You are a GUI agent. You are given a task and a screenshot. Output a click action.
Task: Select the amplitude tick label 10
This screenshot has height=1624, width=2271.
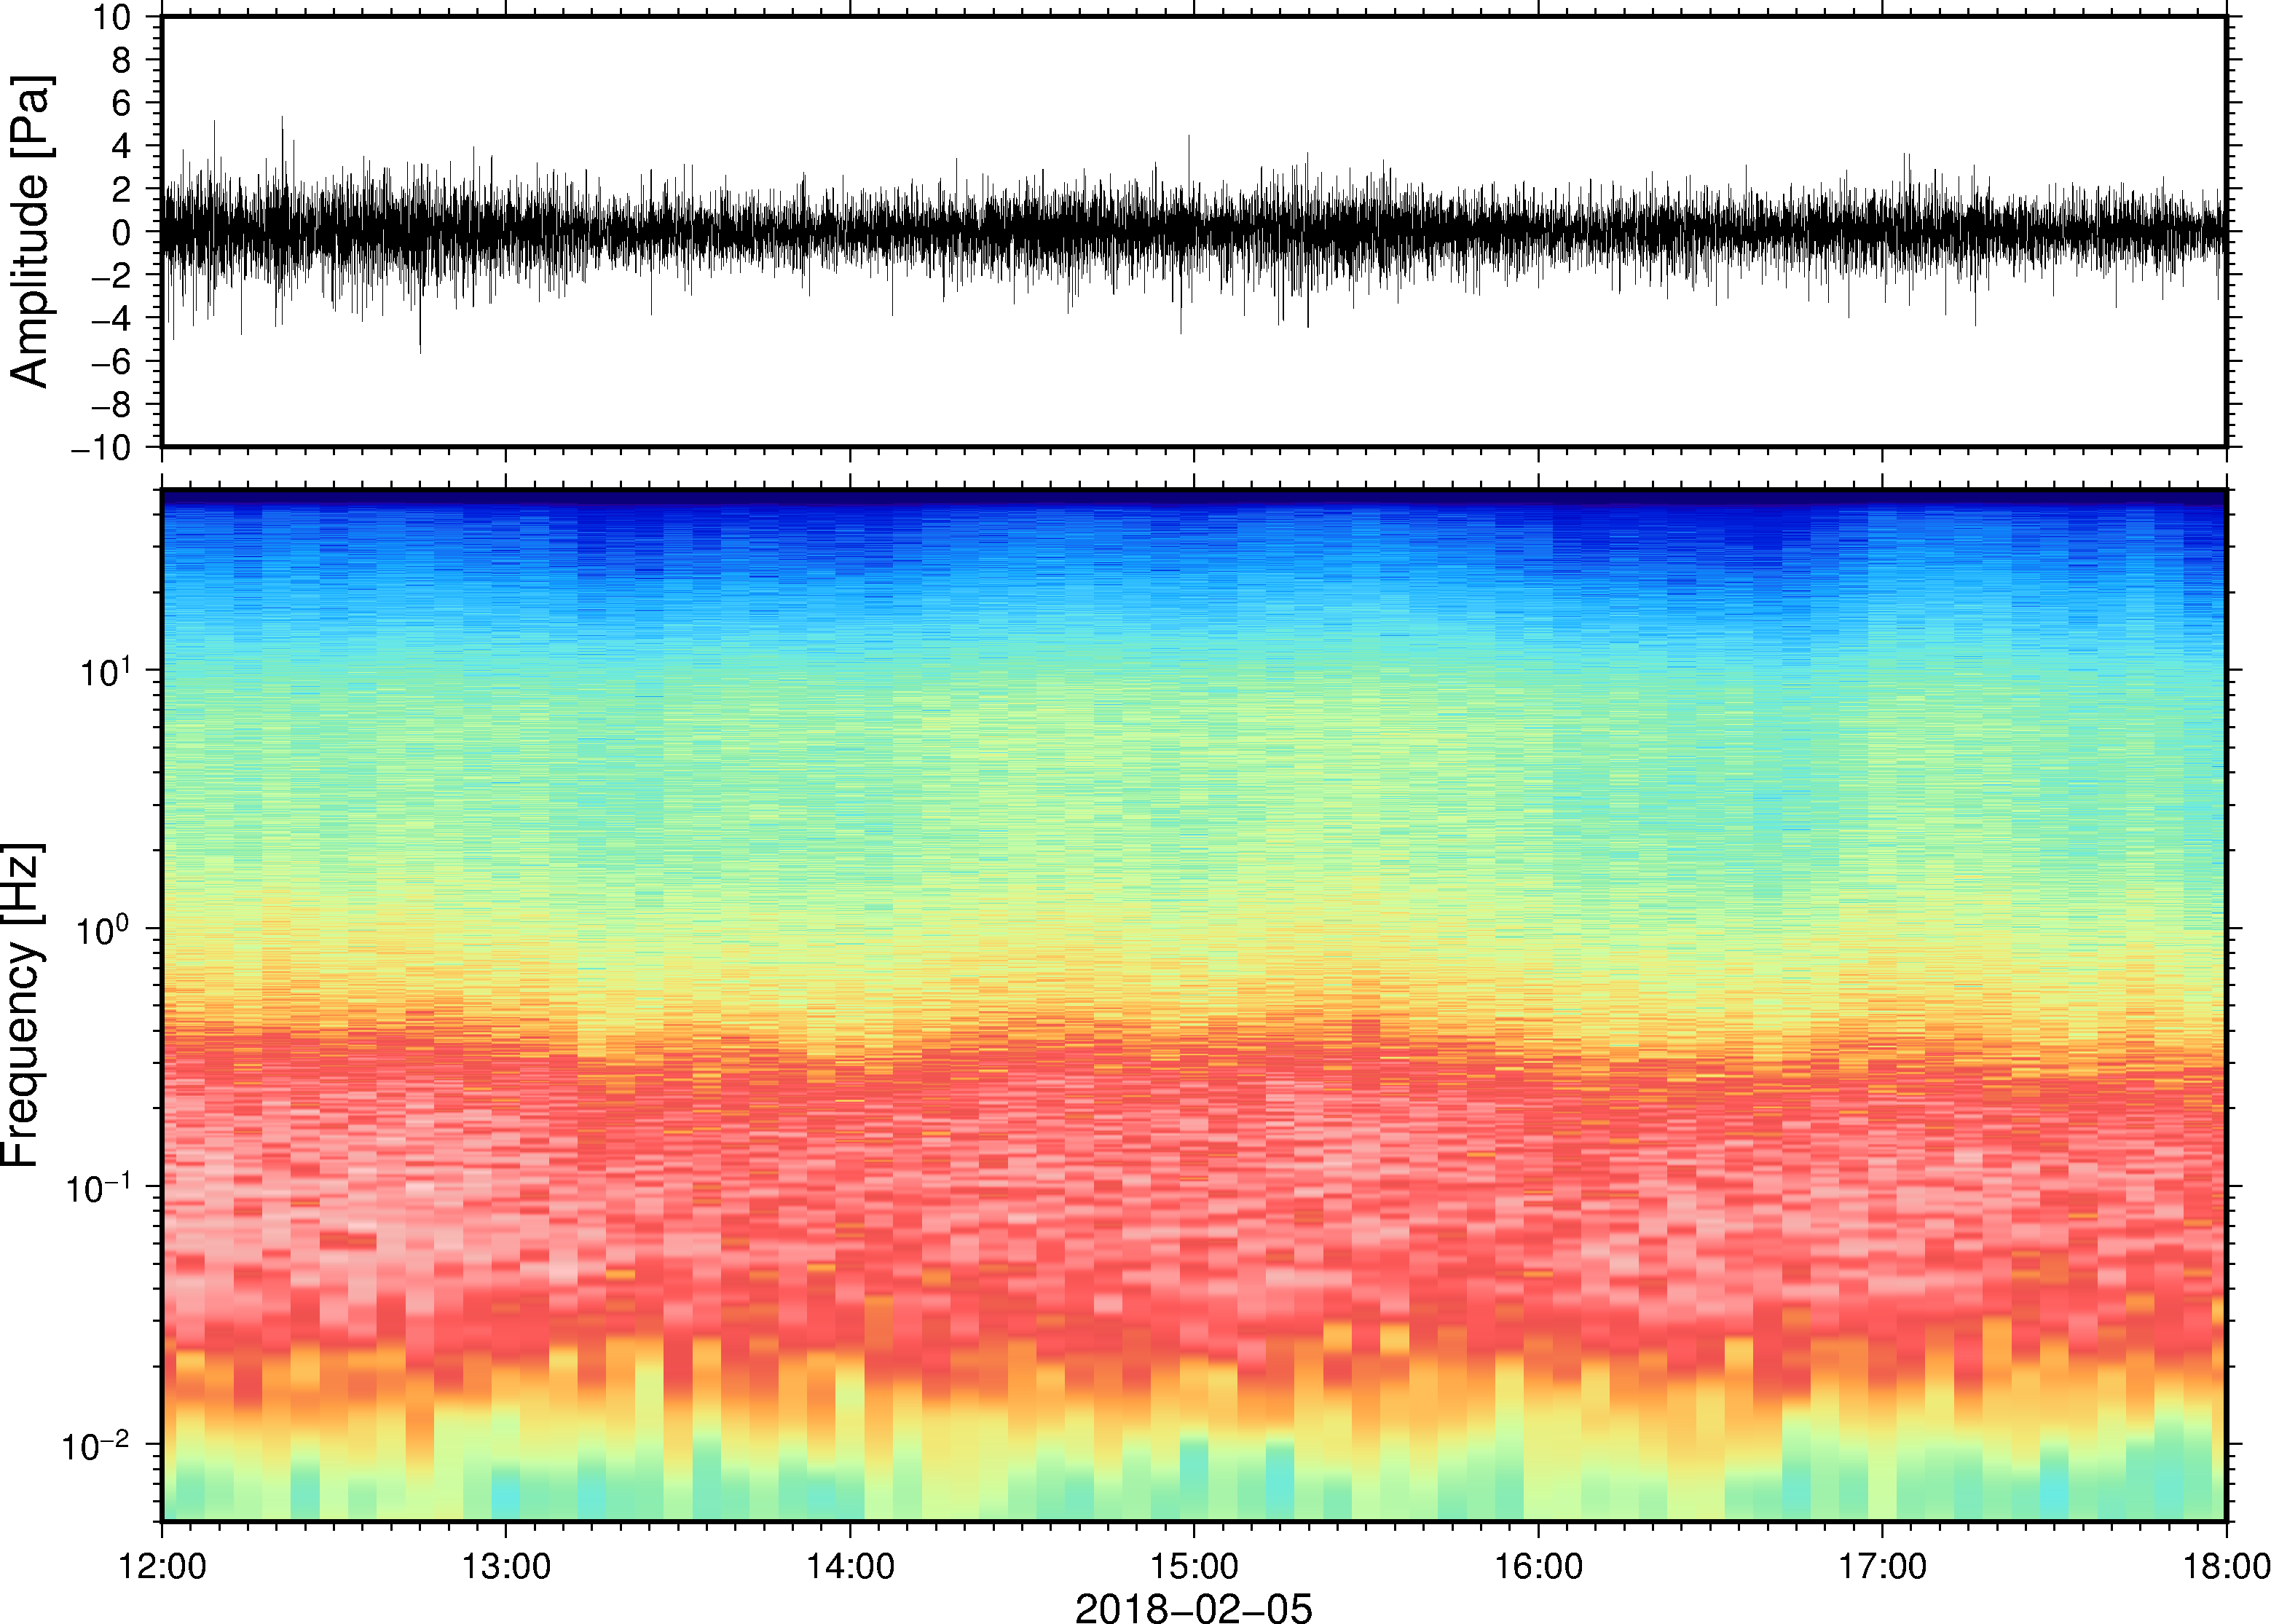pyautogui.click(x=113, y=17)
